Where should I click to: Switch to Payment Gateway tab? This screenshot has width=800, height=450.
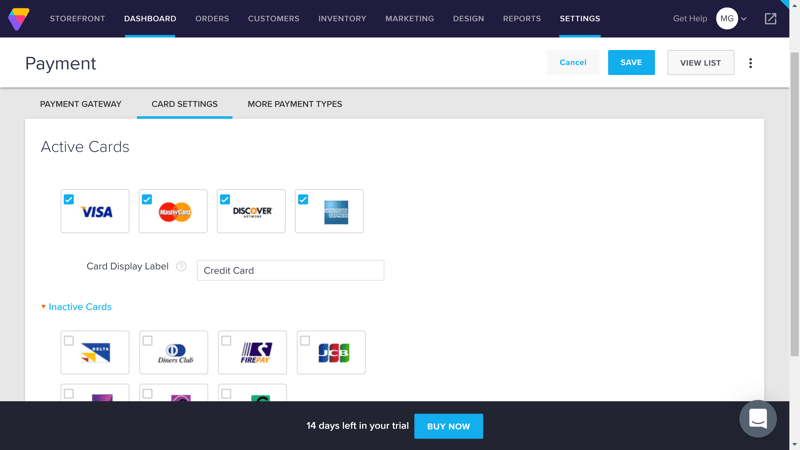81,104
